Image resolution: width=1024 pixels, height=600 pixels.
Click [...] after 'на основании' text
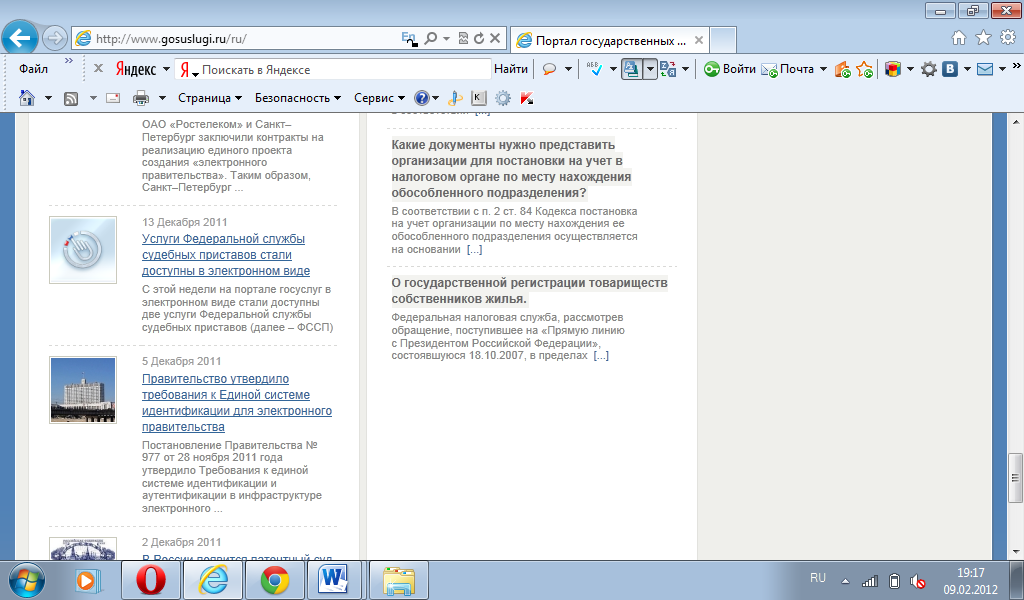[x=474, y=249]
